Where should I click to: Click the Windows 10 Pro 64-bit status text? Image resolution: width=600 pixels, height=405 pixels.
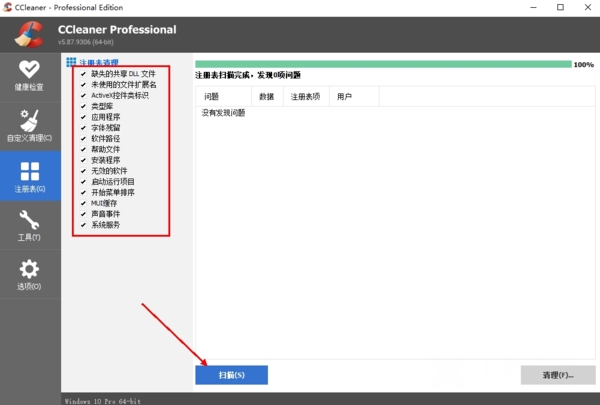(103, 401)
